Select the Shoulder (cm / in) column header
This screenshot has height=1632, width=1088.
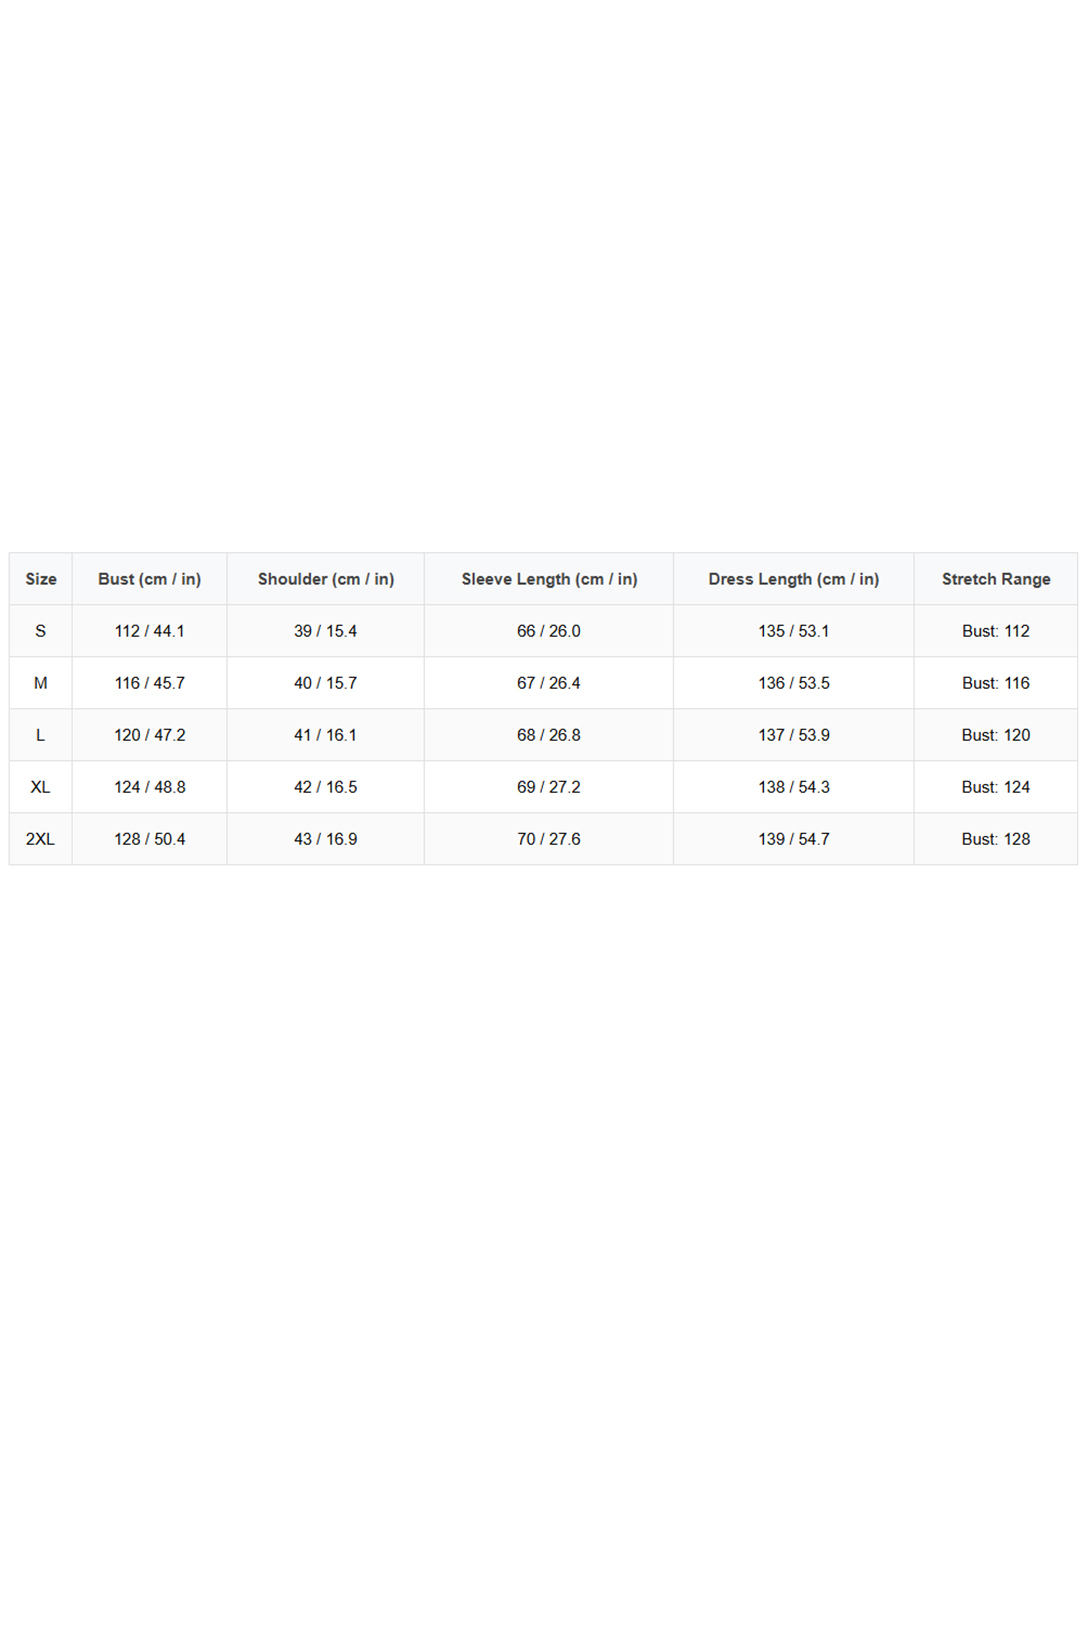(326, 579)
